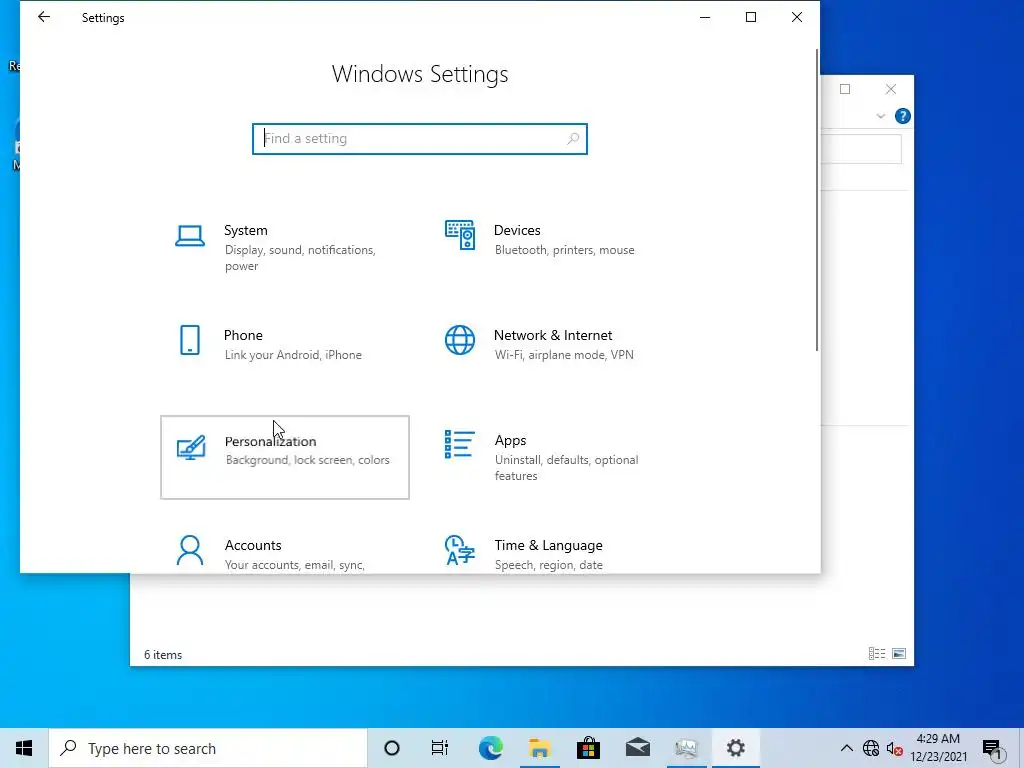Switch File Explorer to details view icon

876,654
